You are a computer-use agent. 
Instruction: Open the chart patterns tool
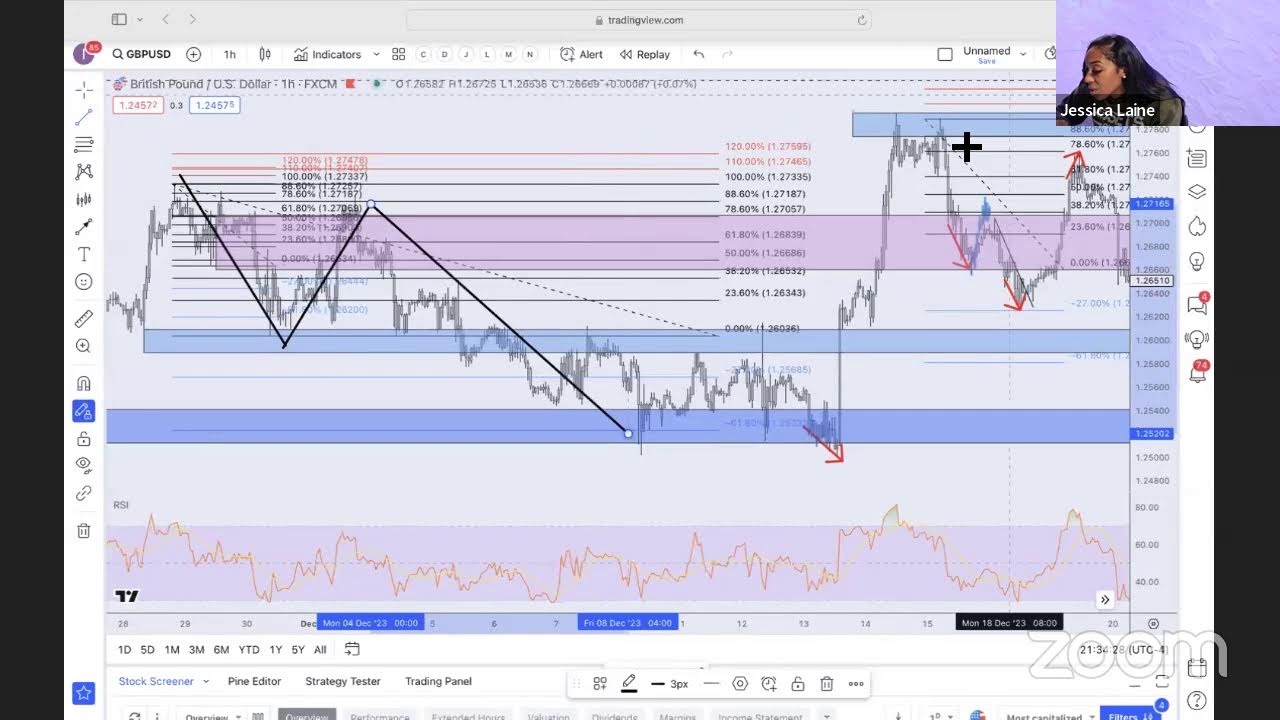84,172
